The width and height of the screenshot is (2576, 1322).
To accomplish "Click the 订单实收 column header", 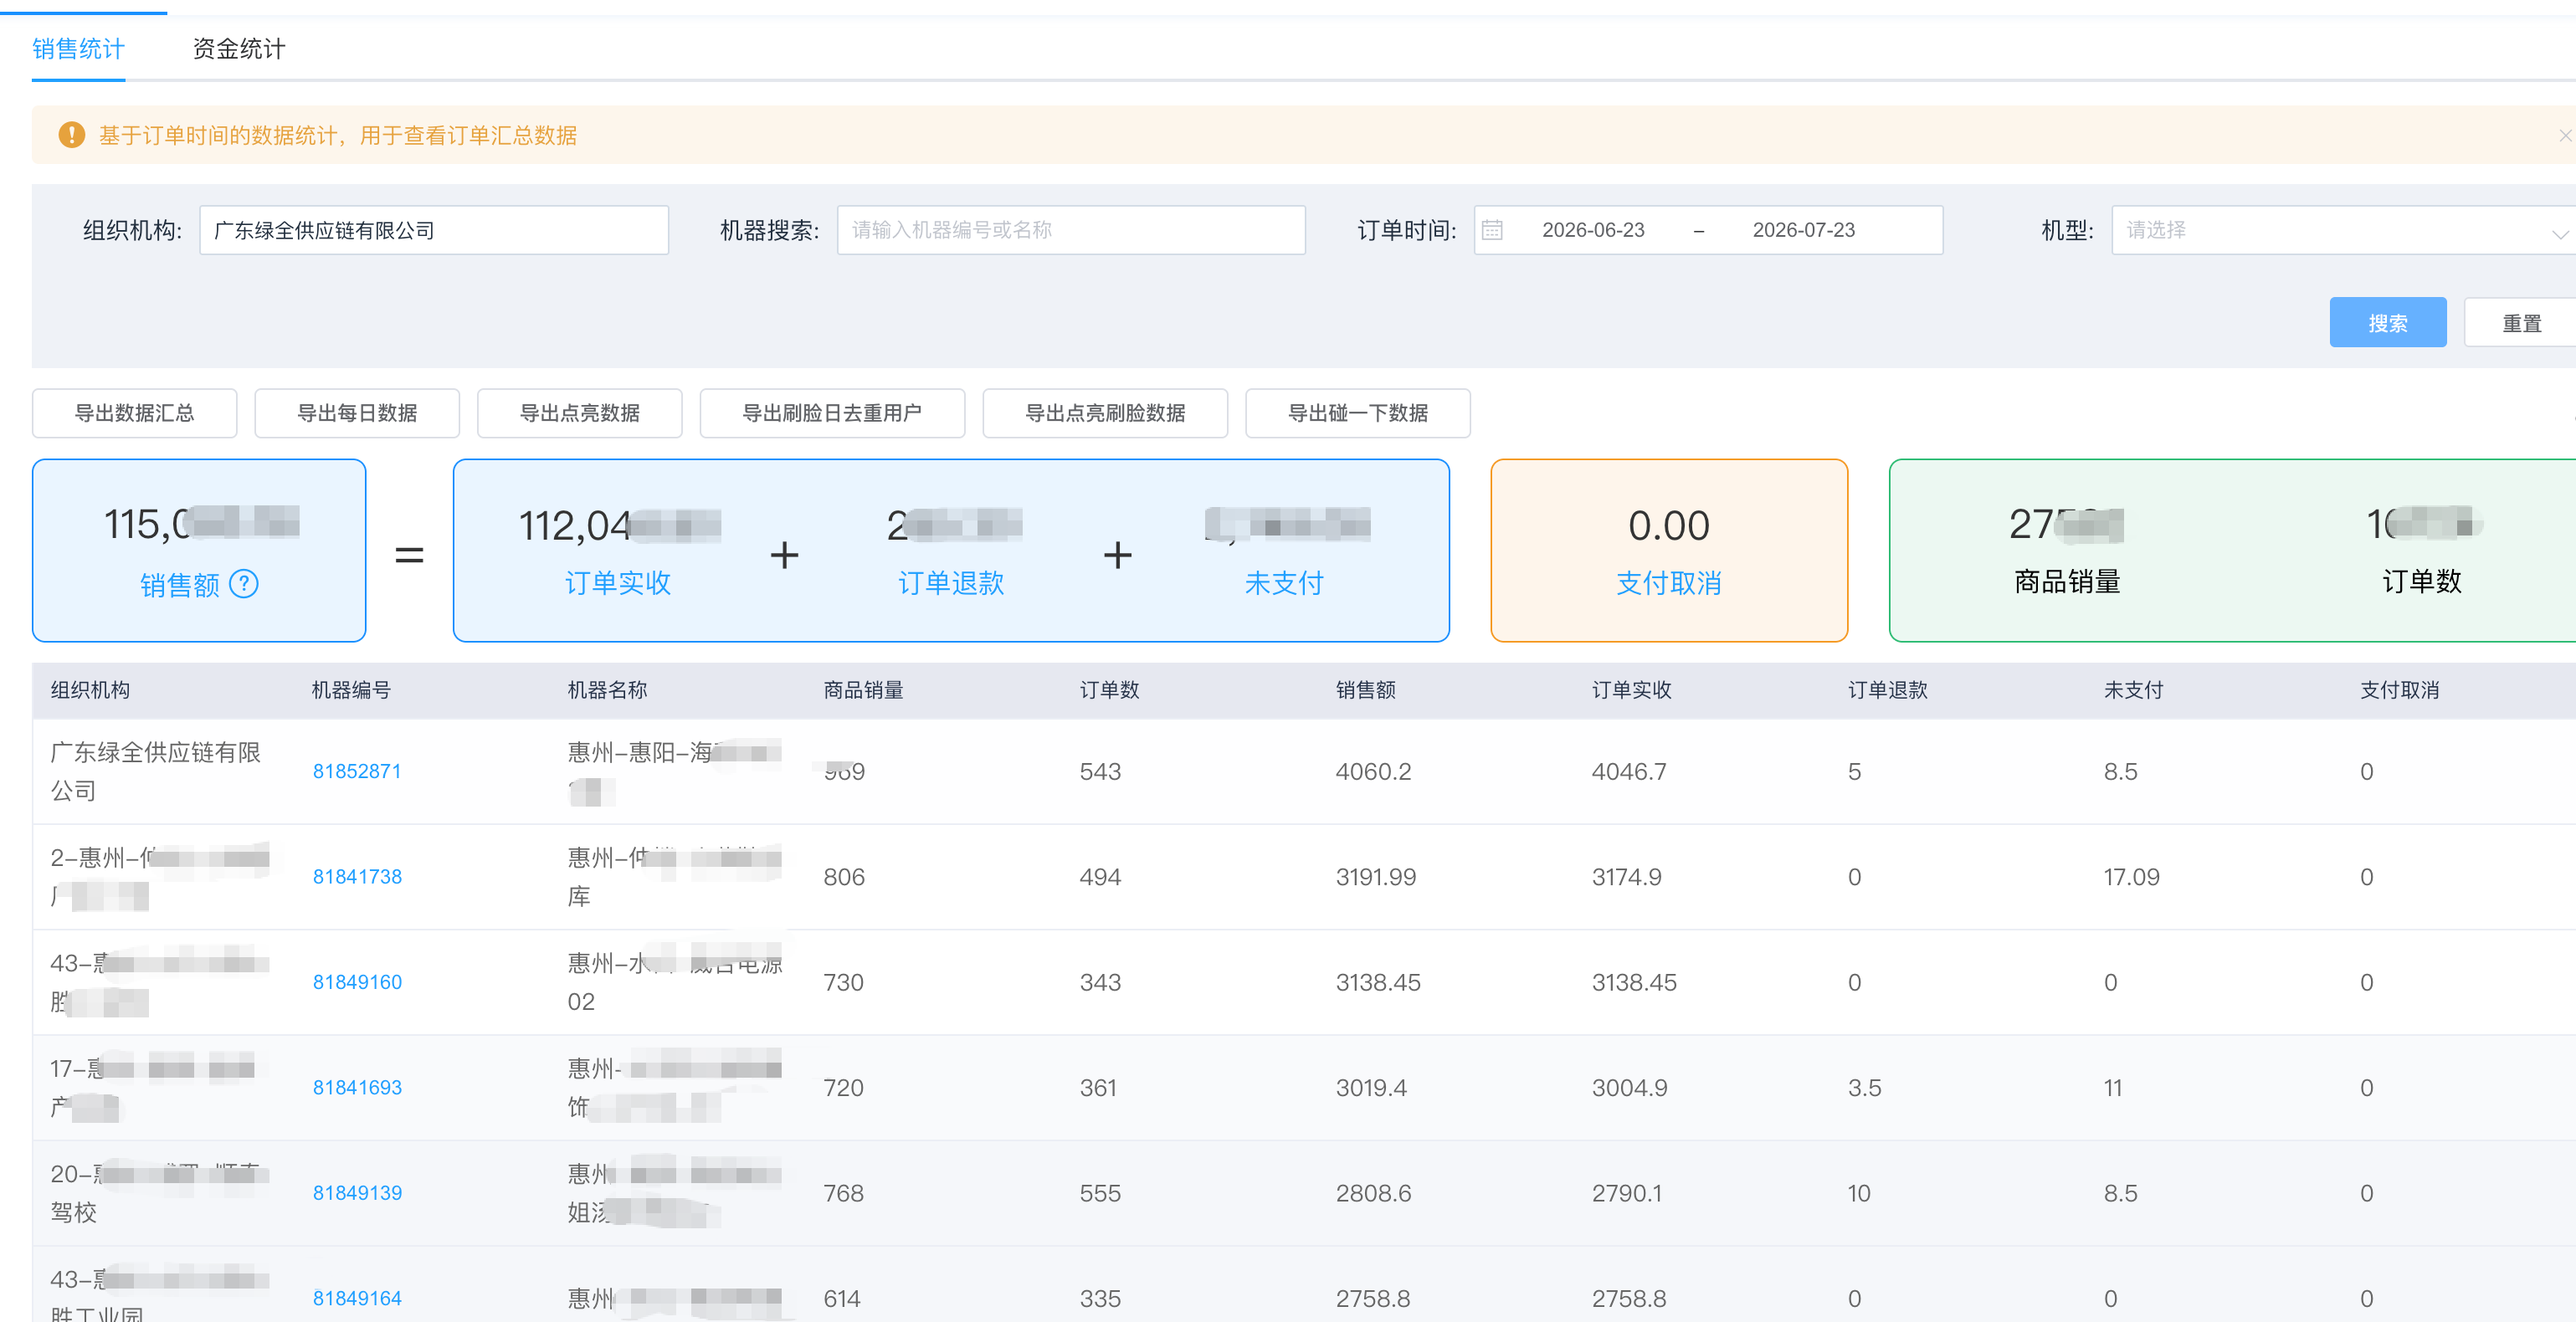I will [1631, 690].
